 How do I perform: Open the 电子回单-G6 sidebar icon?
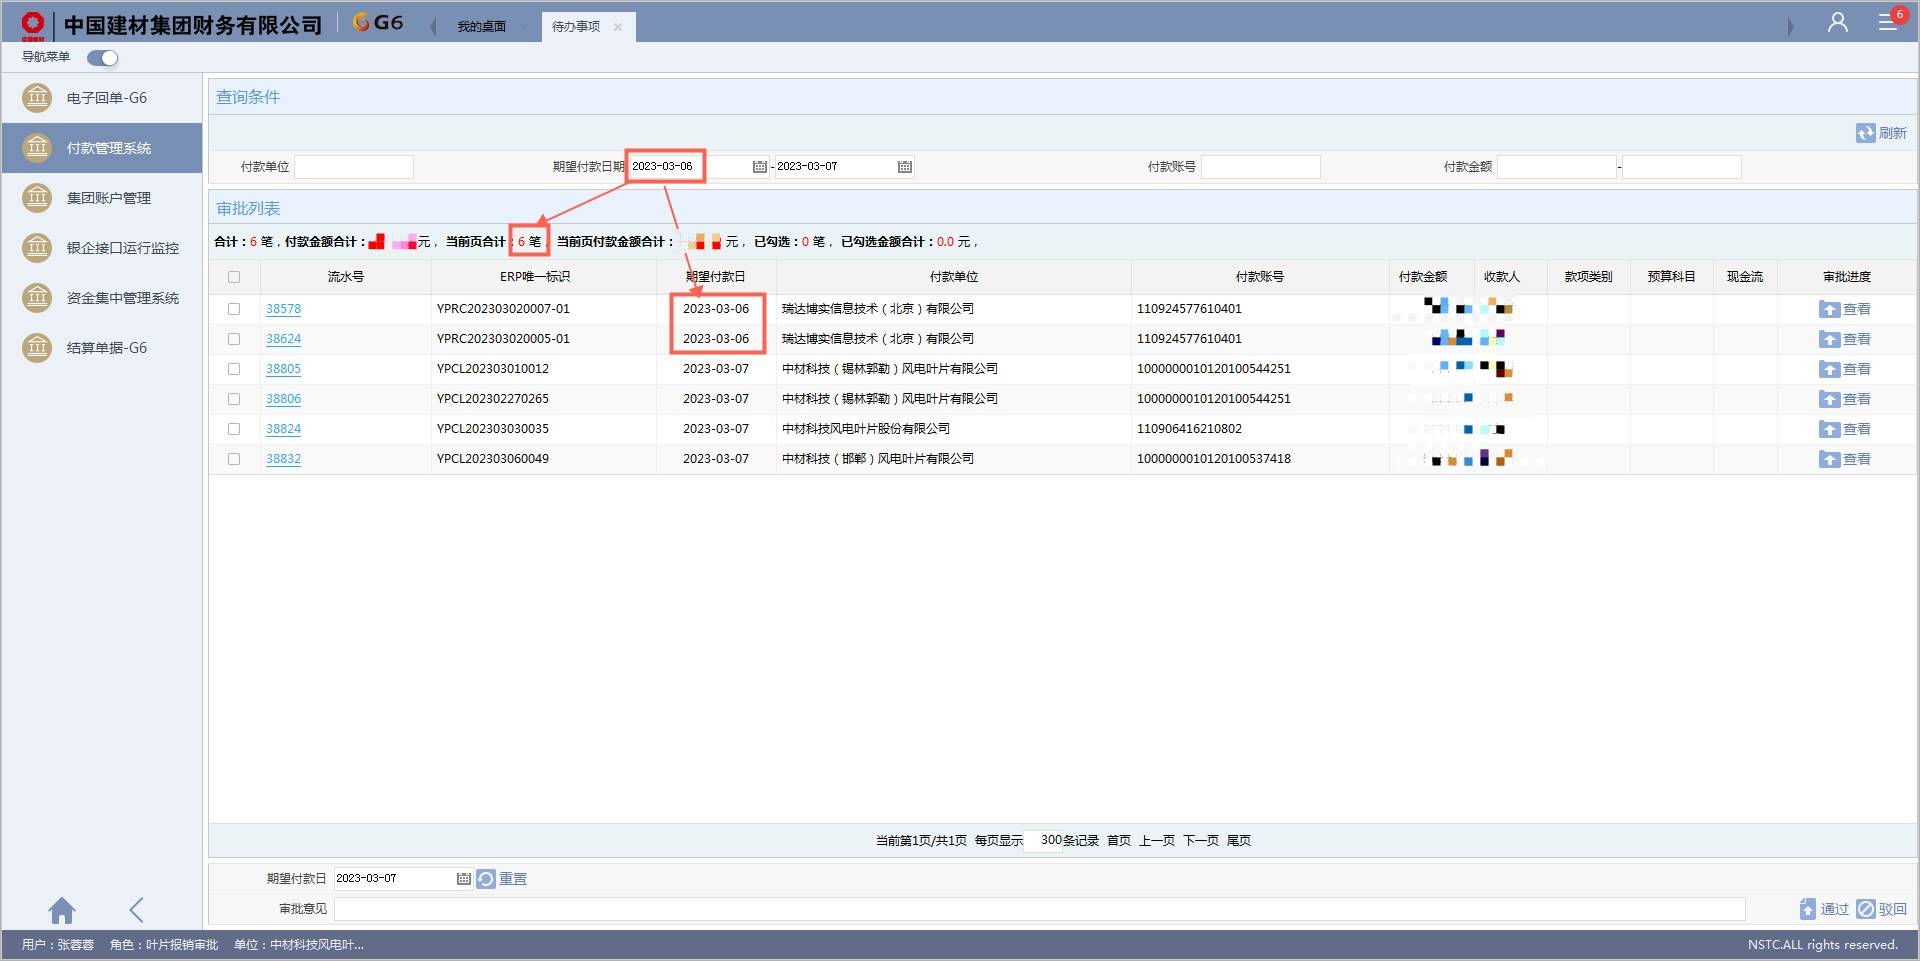37,98
